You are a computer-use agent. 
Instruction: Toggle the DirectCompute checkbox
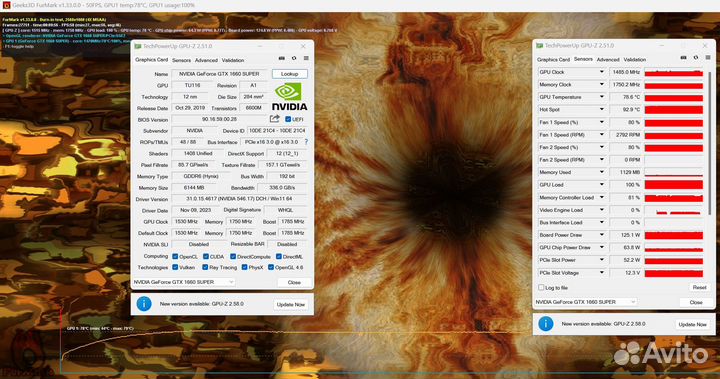click(233, 256)
